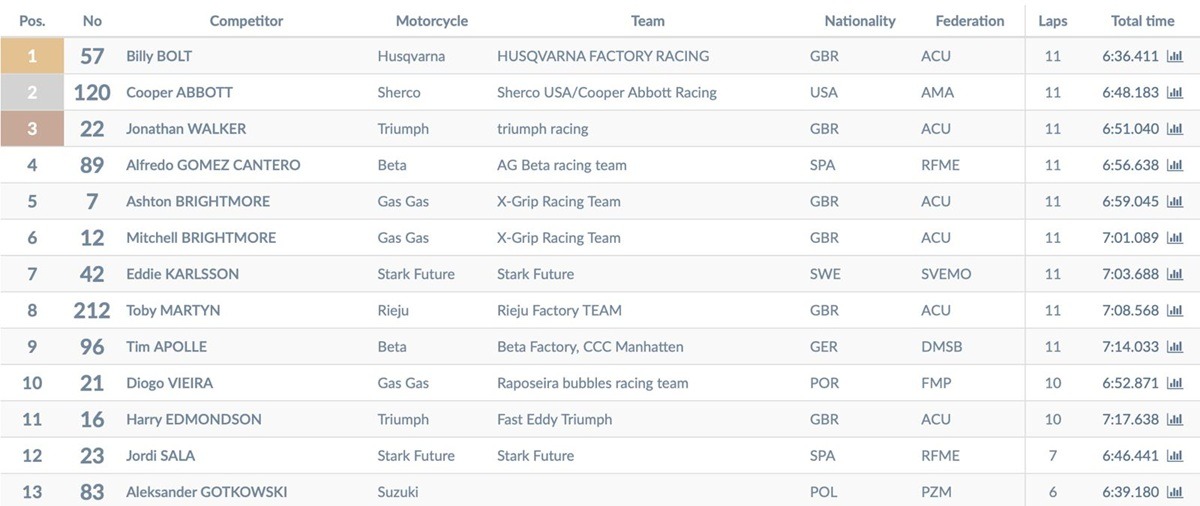Click the gold position 1 badge

point(32,56)
